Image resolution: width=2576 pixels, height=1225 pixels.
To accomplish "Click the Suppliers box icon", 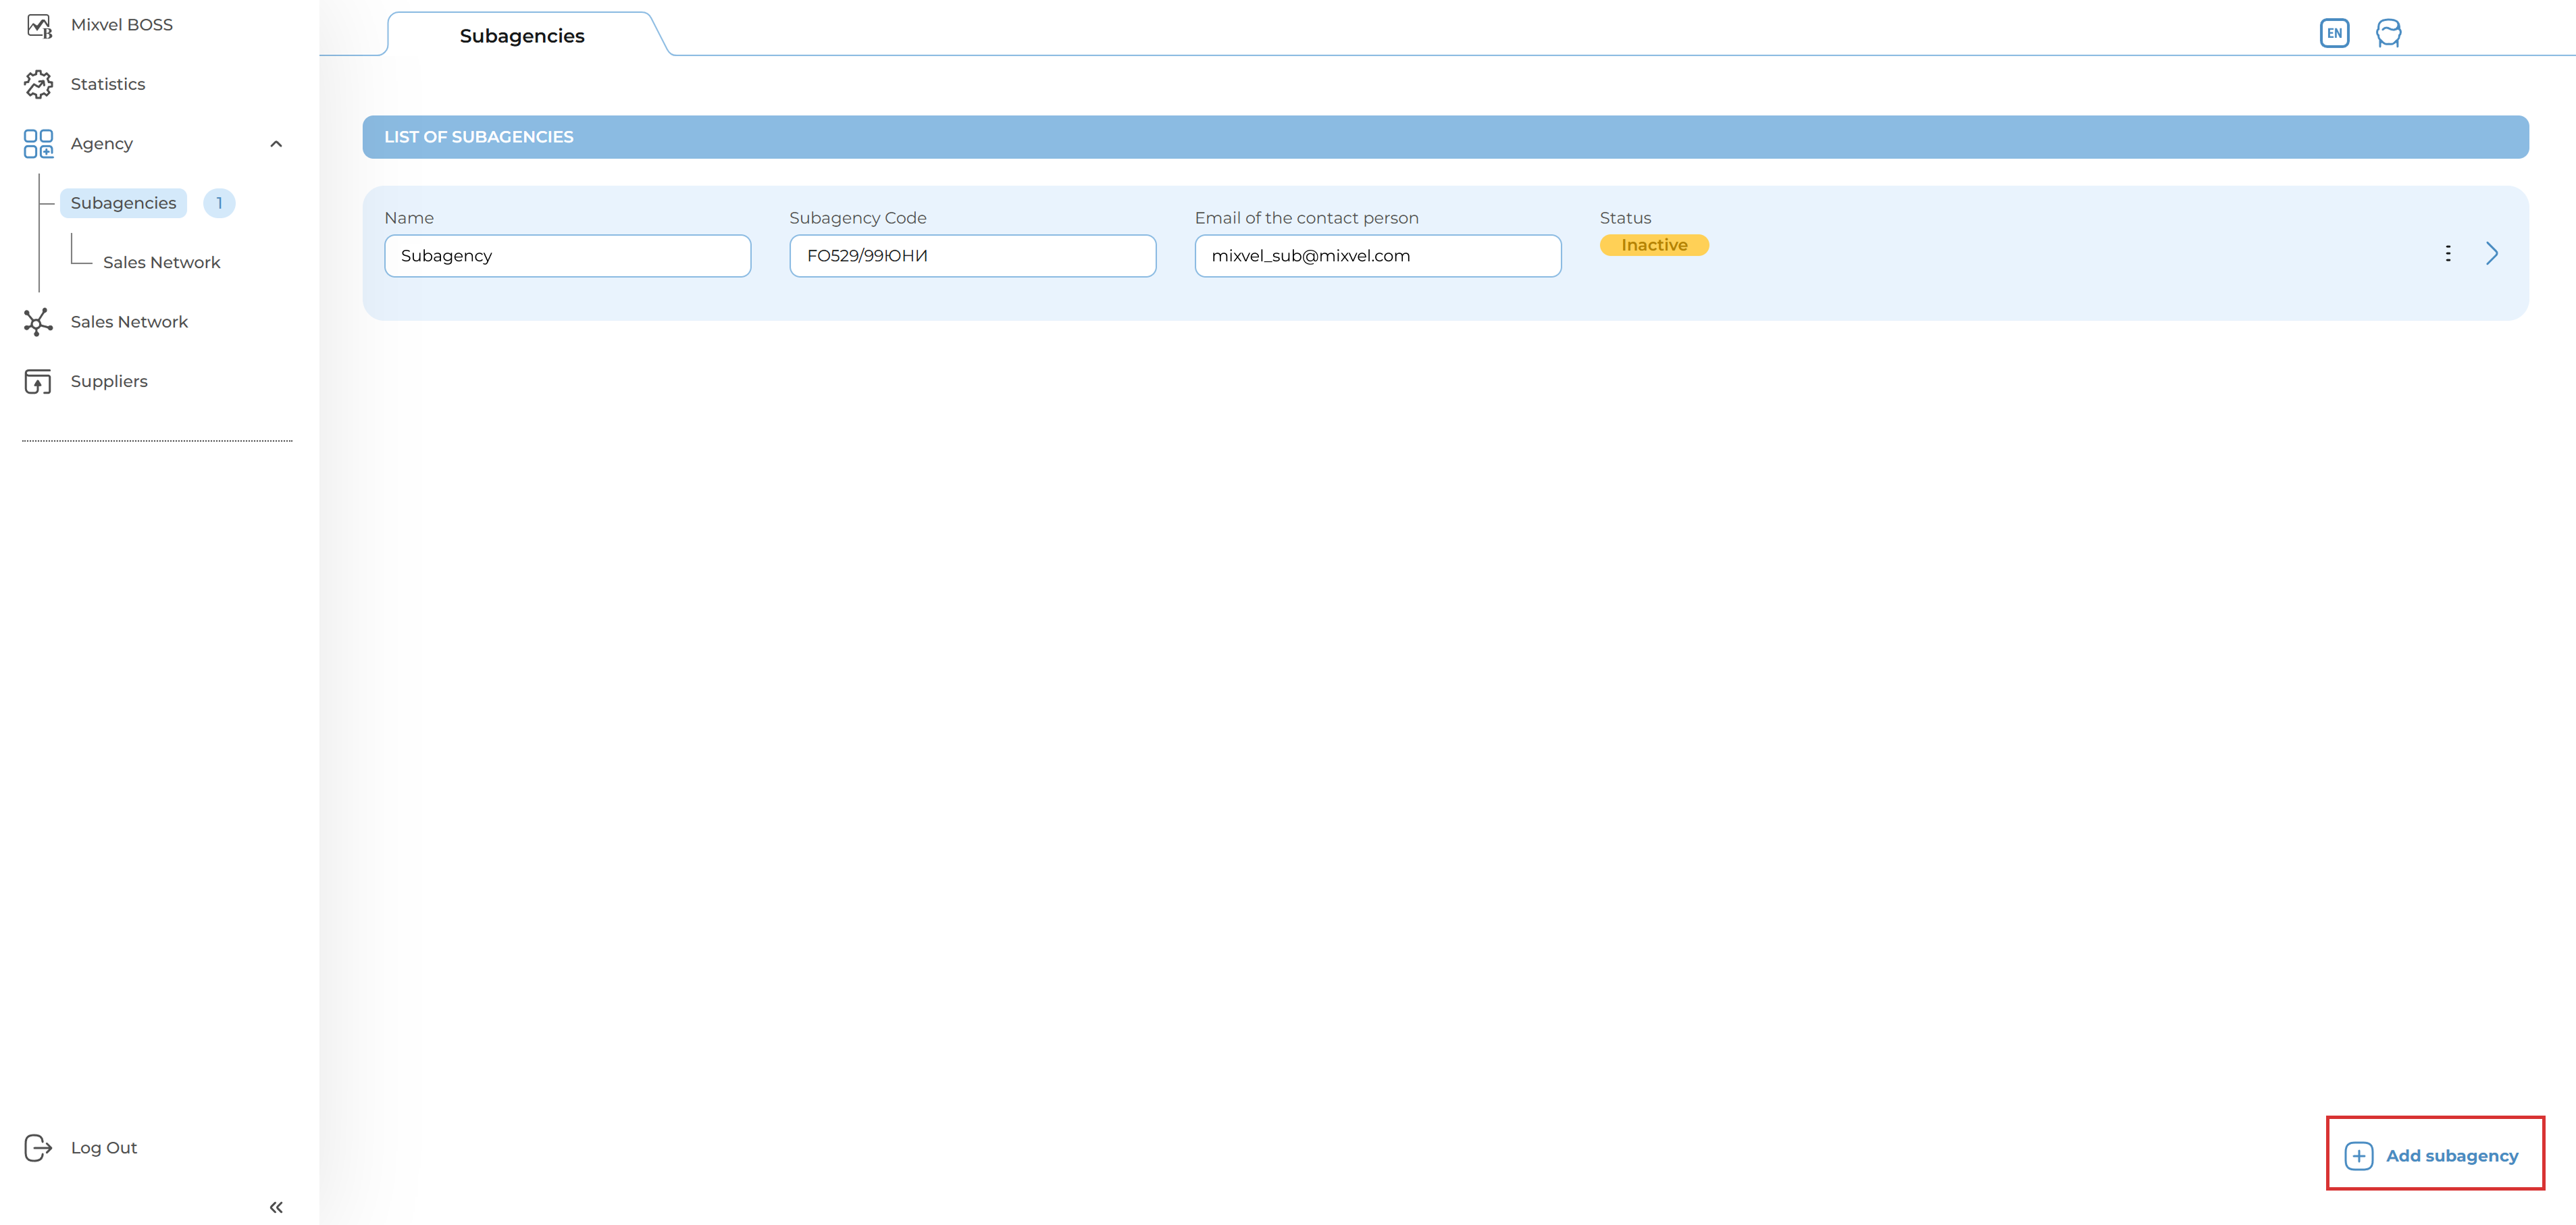I will [38, 381].
